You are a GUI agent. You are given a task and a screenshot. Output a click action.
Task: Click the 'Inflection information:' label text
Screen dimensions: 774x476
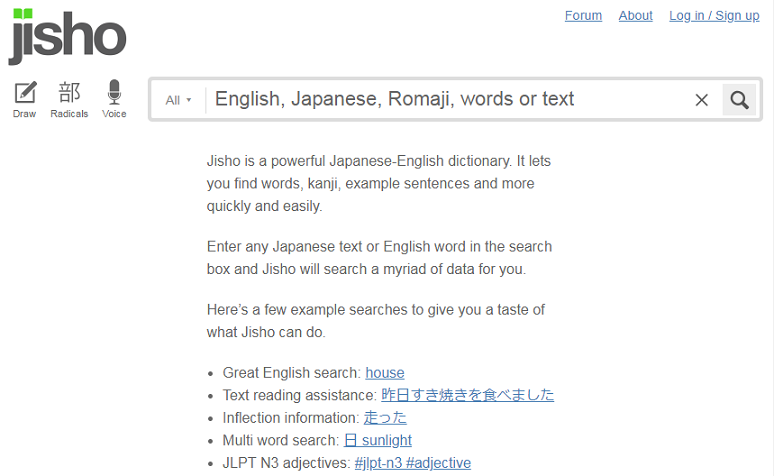[x=291, y=418]
